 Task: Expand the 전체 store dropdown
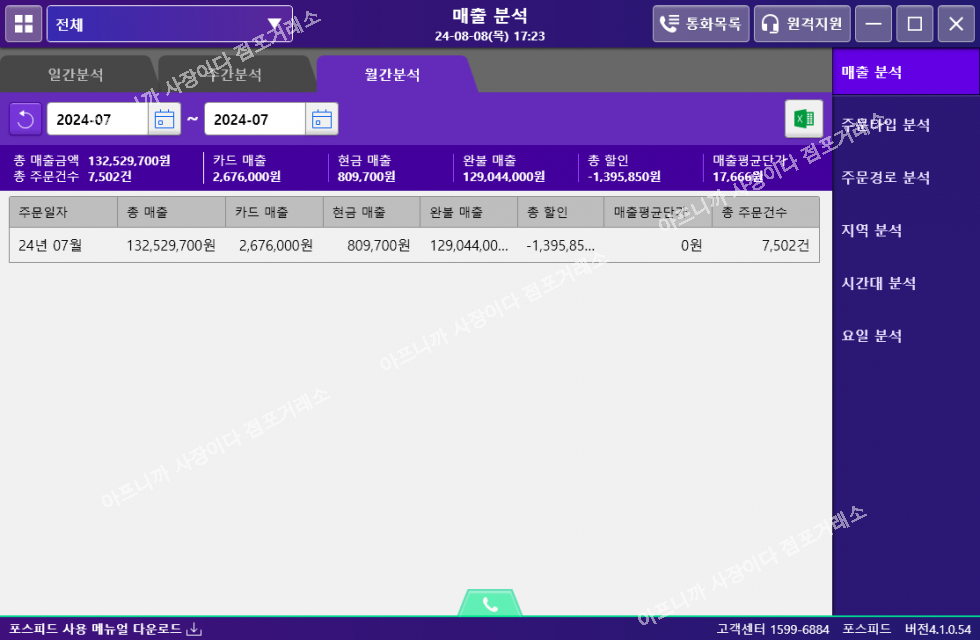coord(273,24)
